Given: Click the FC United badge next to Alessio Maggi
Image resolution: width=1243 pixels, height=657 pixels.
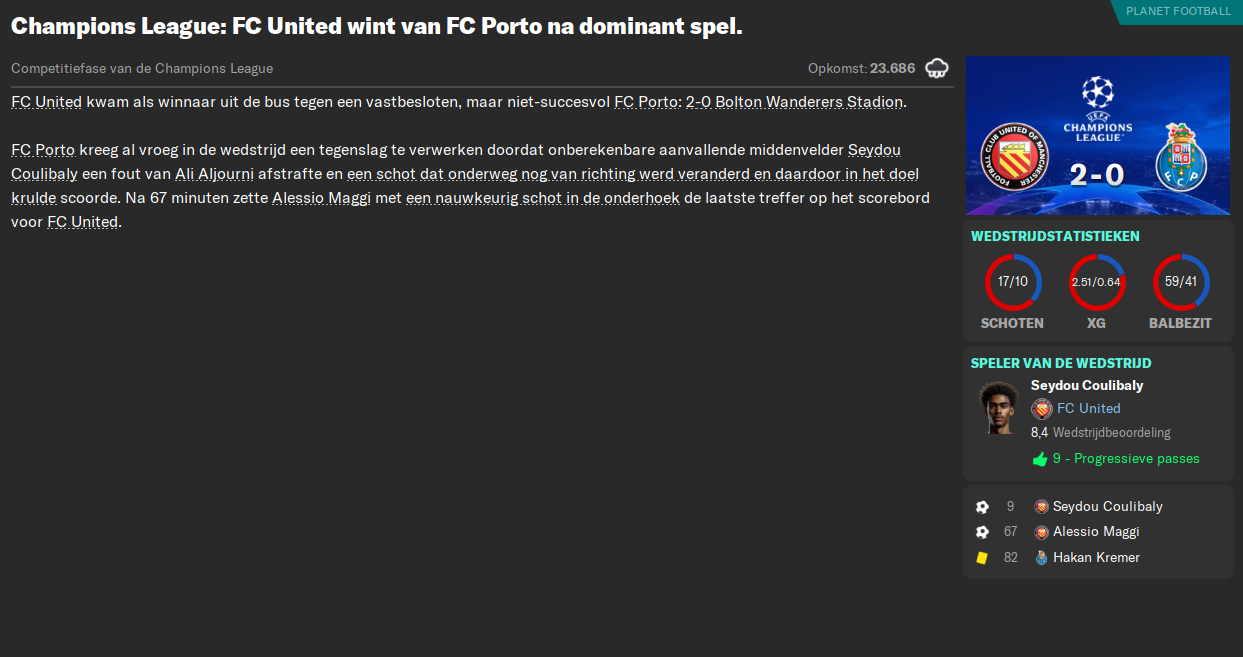Looking at the screenshot, I should (1042, 532).
